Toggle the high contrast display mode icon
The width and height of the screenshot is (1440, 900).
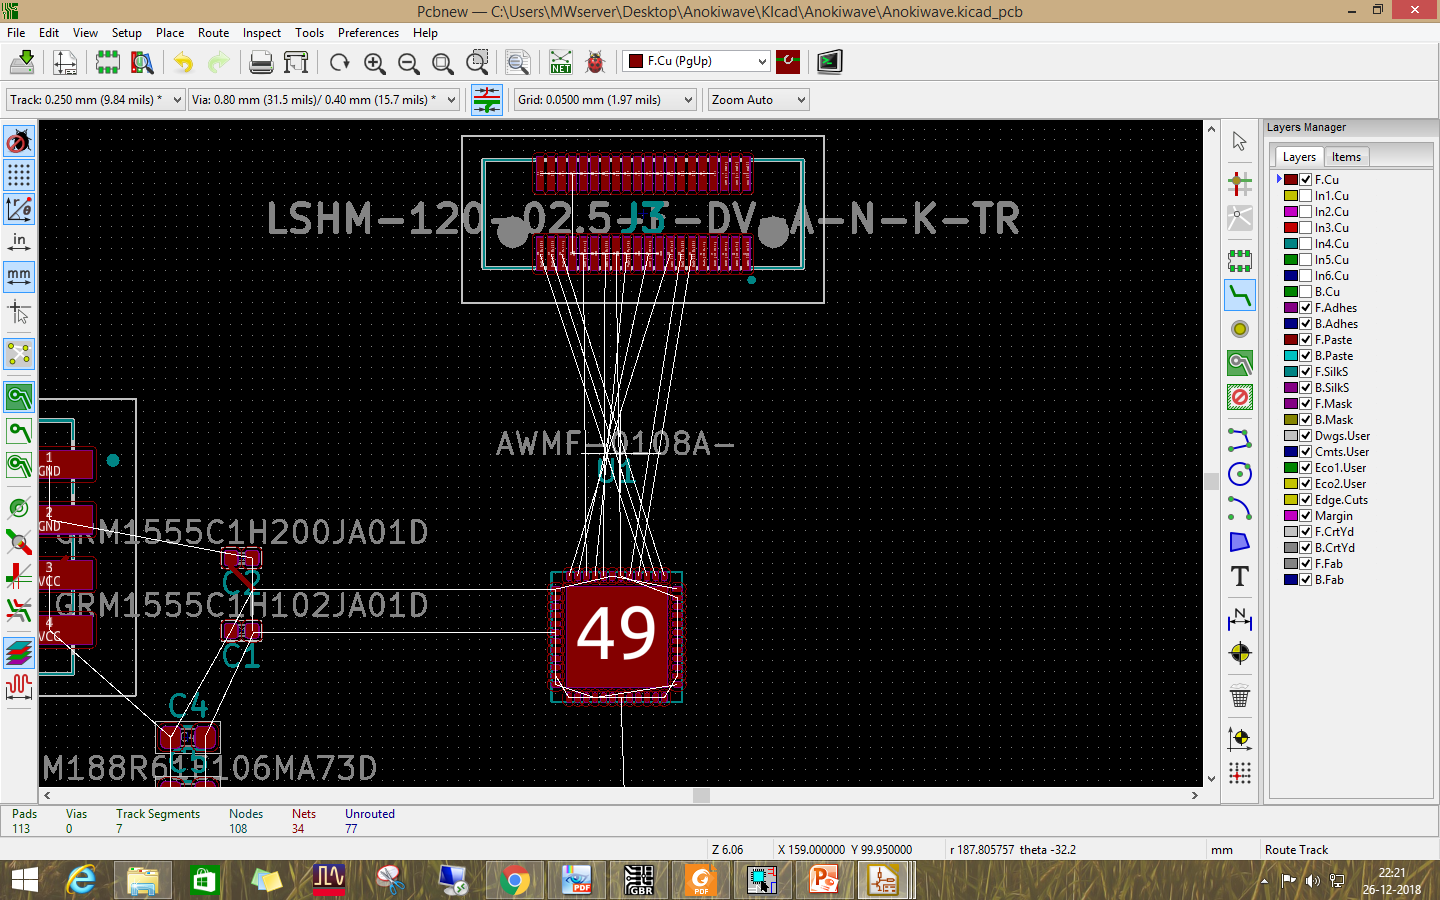pos(19,653)
